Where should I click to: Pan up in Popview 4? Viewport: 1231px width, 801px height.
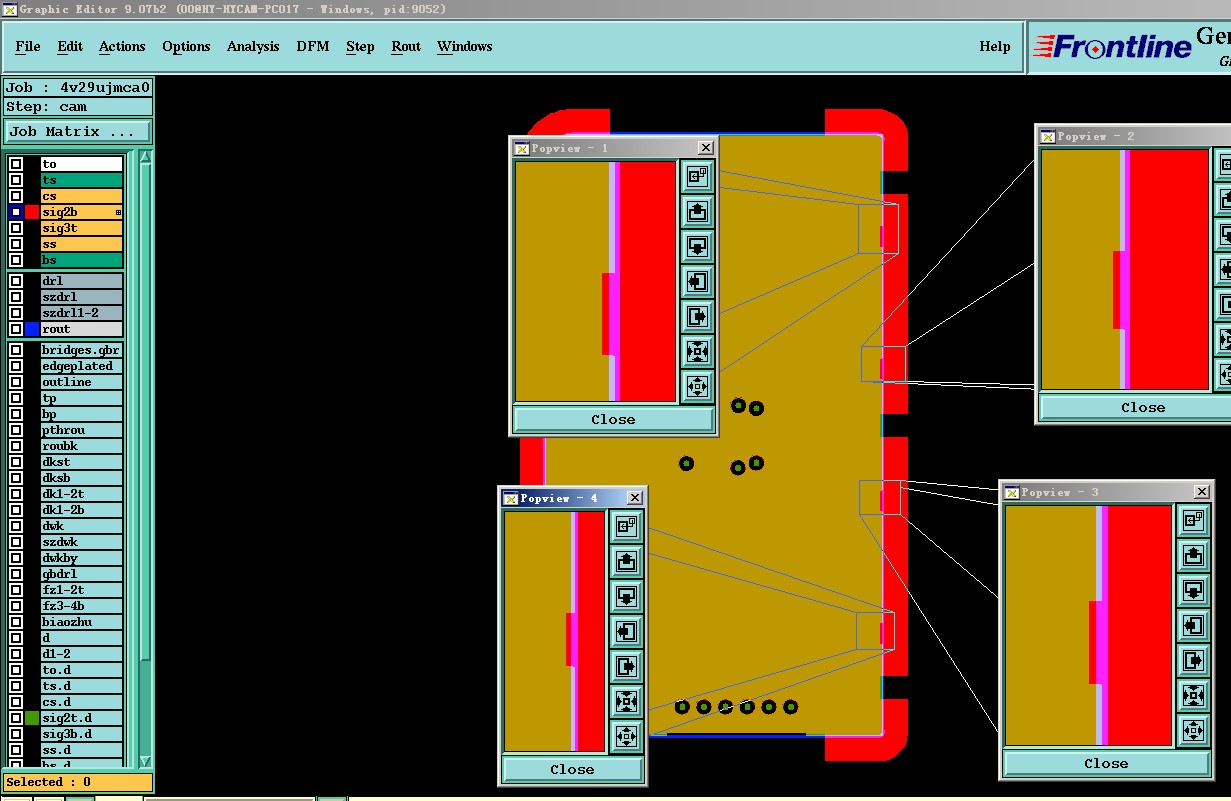(x=626, y=561)
